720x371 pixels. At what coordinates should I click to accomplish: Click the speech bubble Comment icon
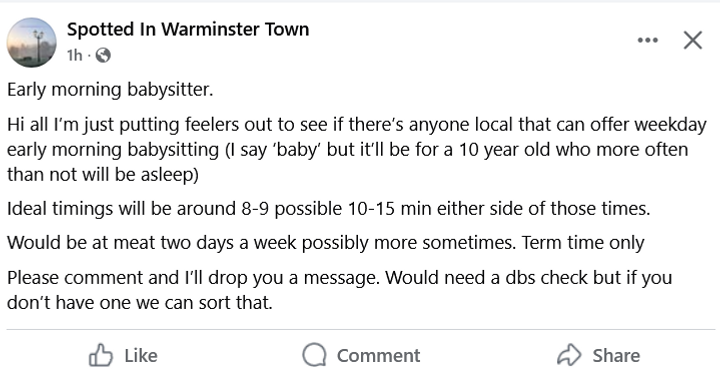(315, 355)
